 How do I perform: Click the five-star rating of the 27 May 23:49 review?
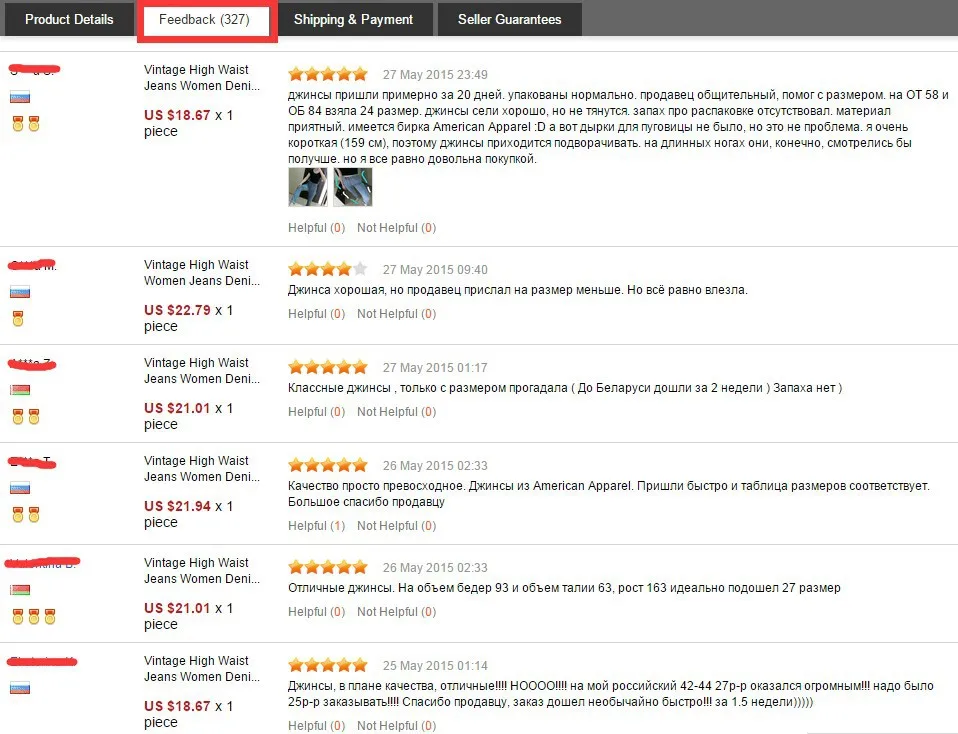coord(328,75)
